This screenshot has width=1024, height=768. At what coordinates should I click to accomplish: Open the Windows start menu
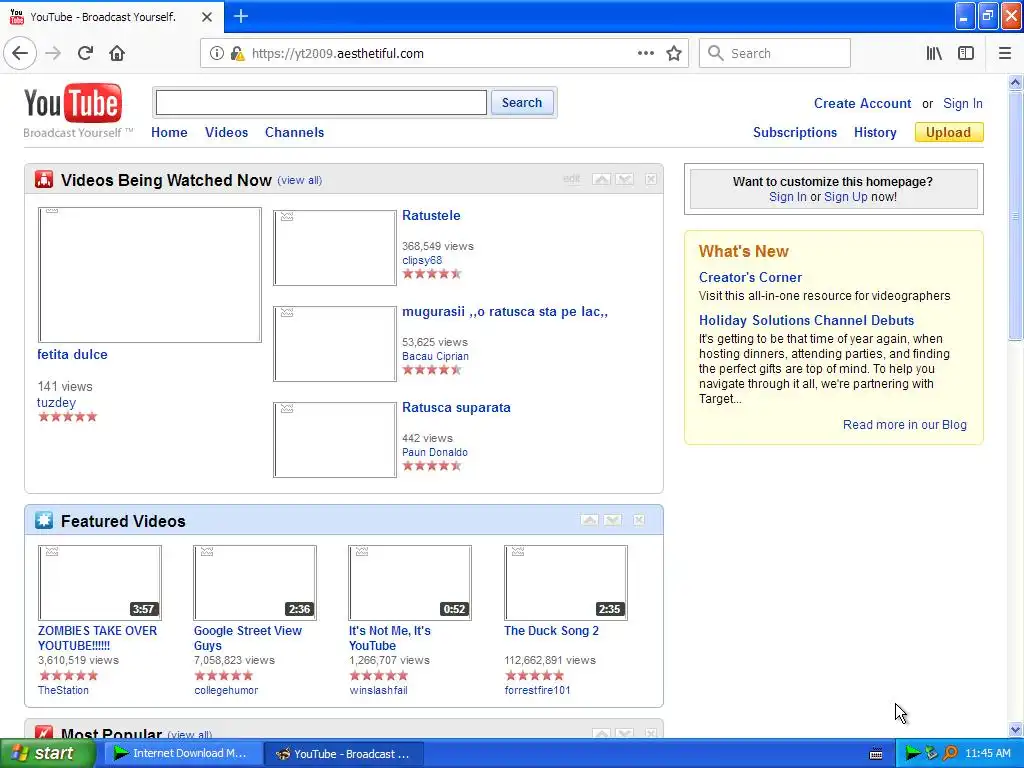tap(46, 753)
